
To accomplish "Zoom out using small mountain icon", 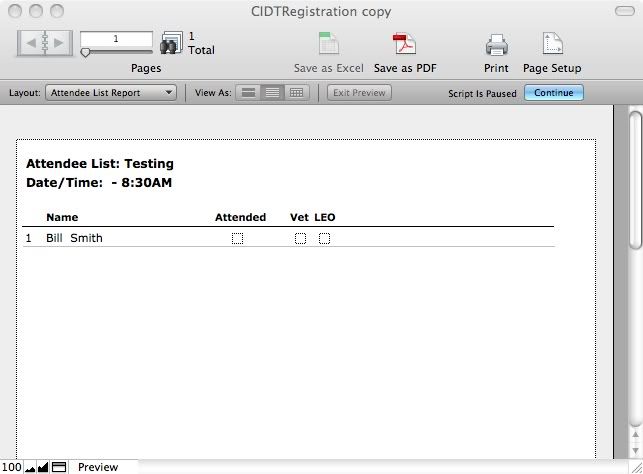I will pos(30,468).
